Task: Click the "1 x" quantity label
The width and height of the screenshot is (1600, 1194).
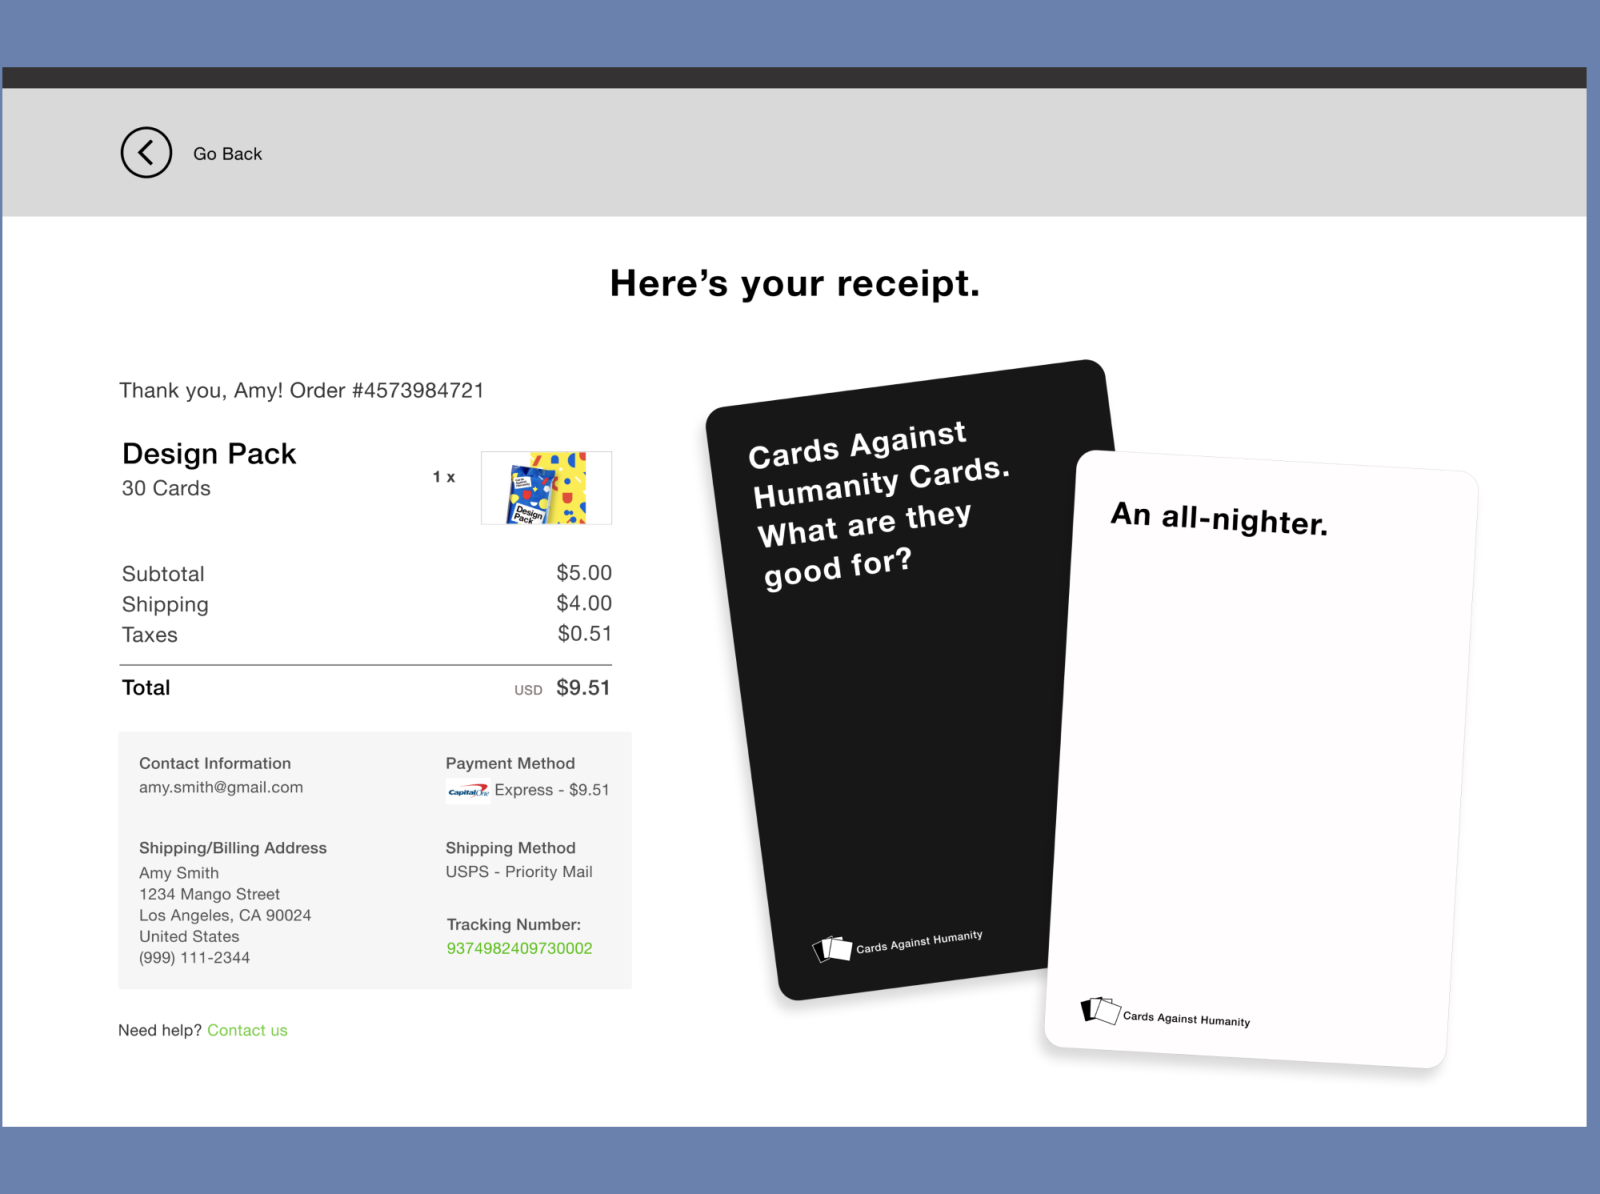Action: (444, 477)
